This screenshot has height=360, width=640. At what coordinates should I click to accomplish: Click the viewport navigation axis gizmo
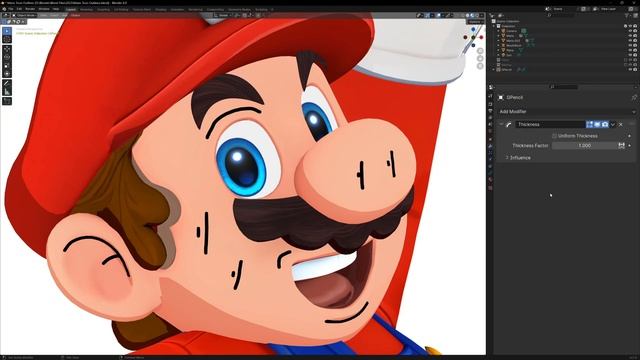point(473,37)
